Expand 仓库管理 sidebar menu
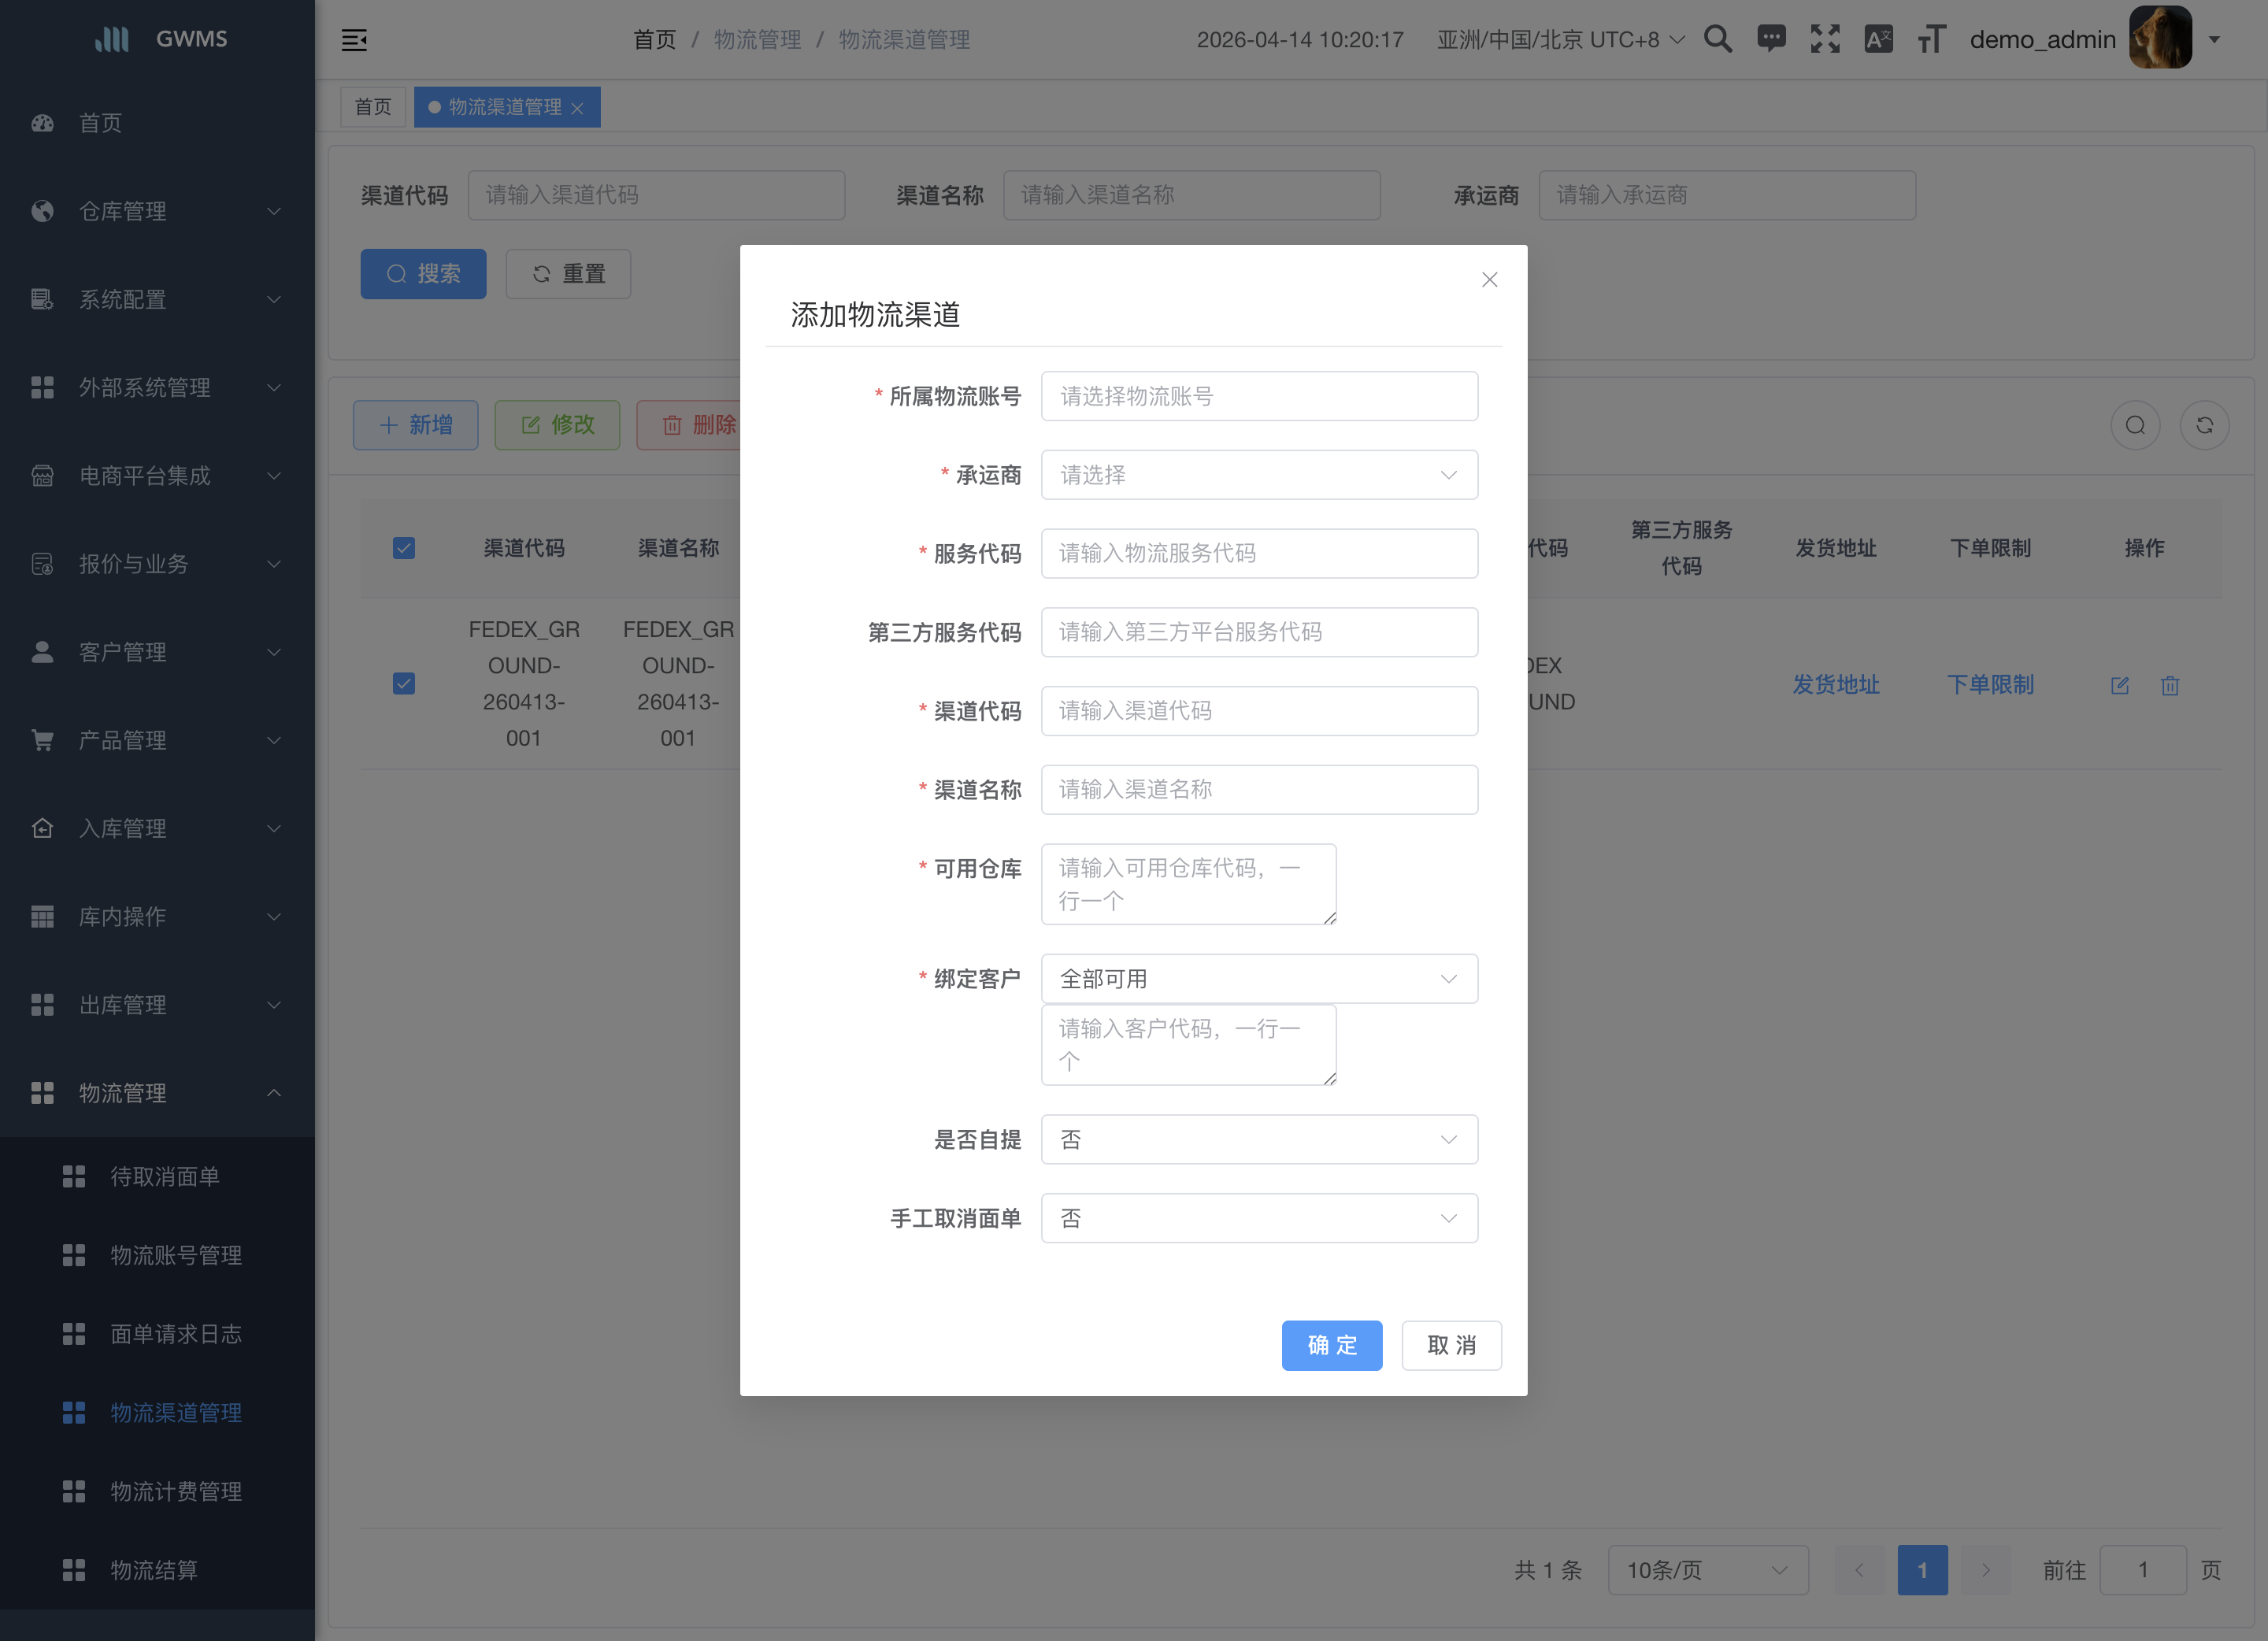Viewport: 2268px width, 1641px height. pyautogui.click(x=157, y=211)
